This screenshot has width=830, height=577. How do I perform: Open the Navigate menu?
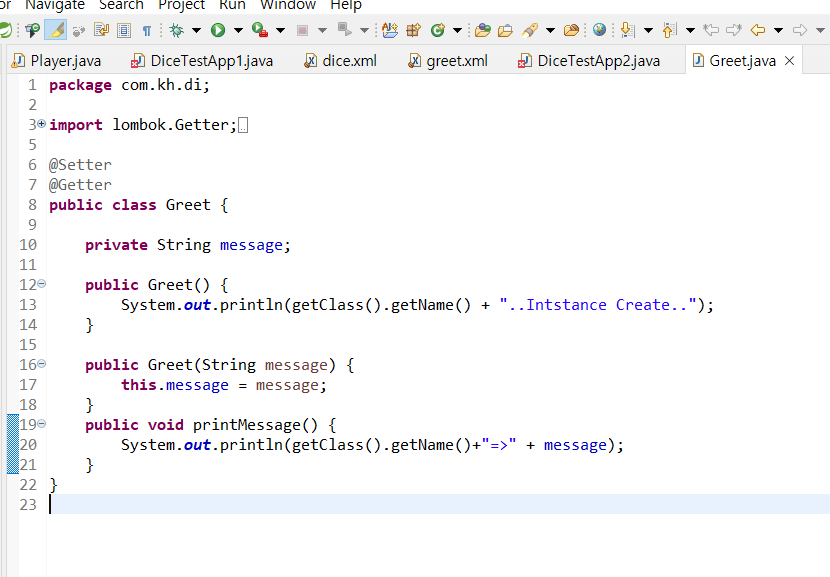[x=55, y=5]
